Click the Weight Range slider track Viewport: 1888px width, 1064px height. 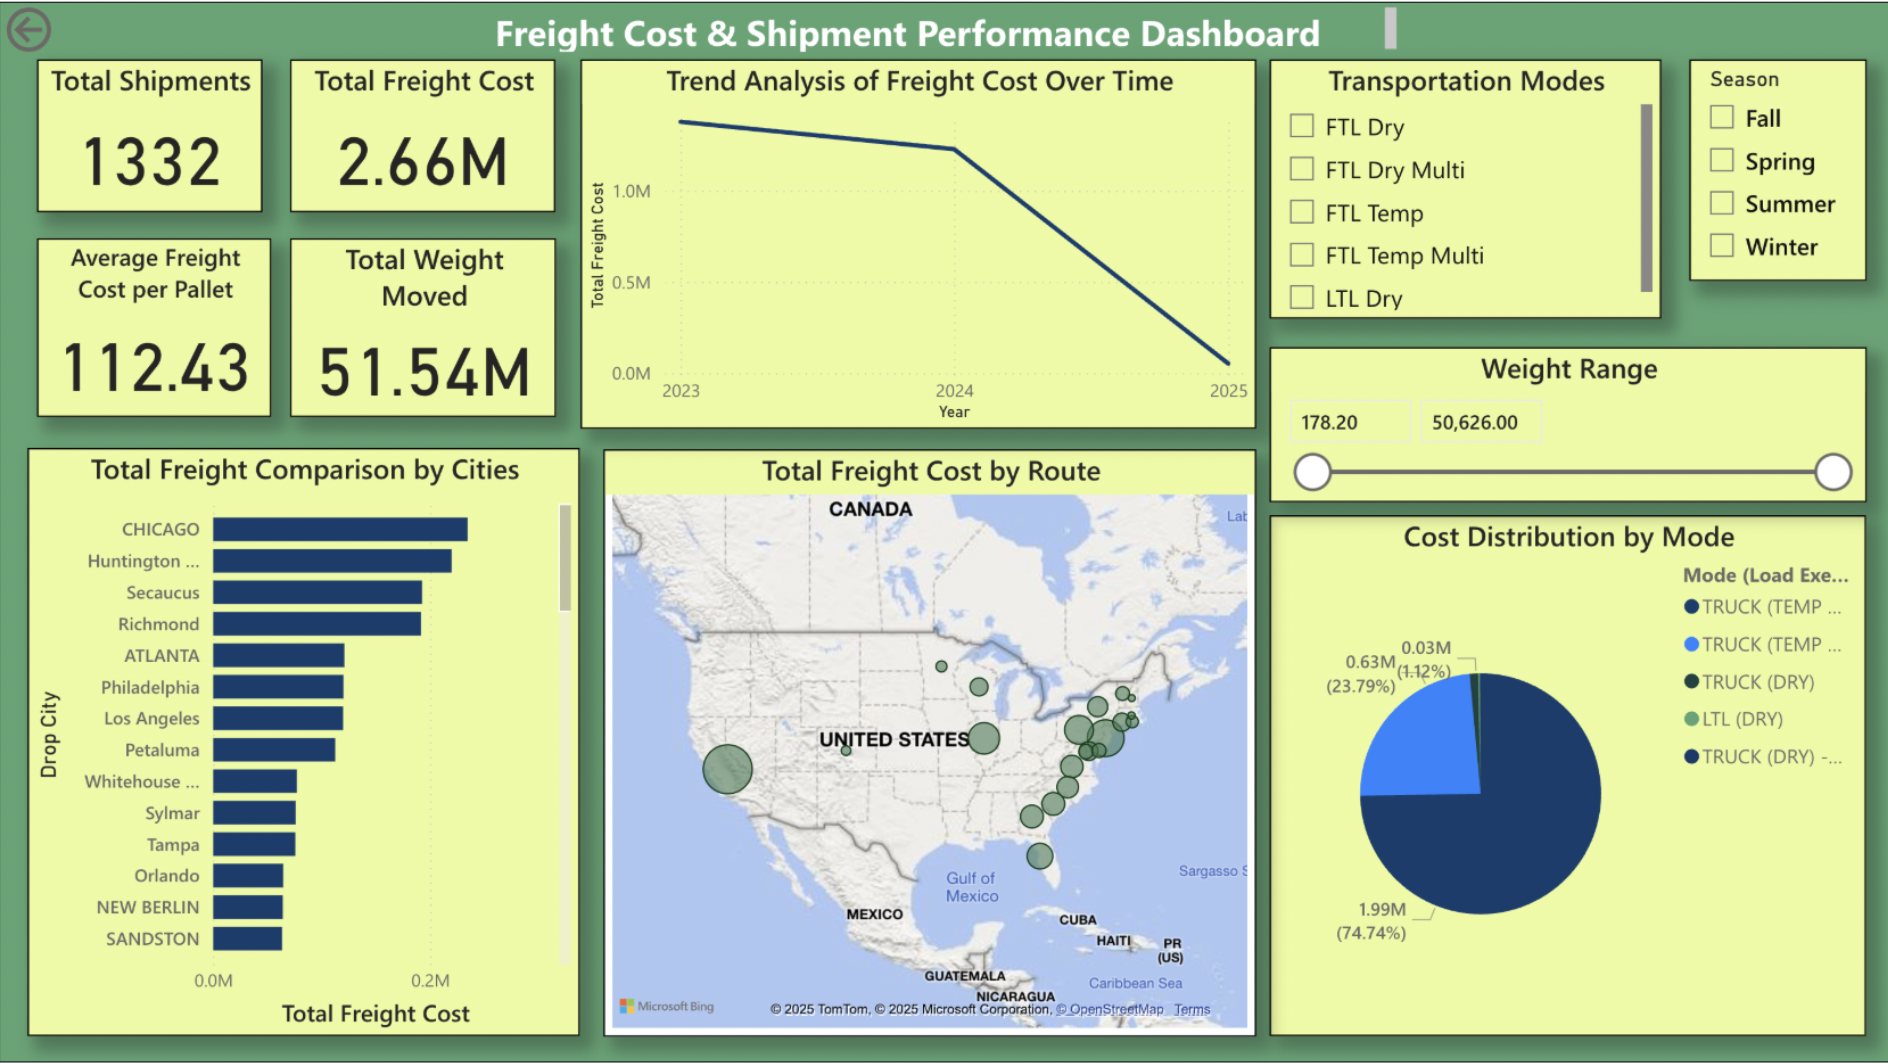pos(1572,472)
